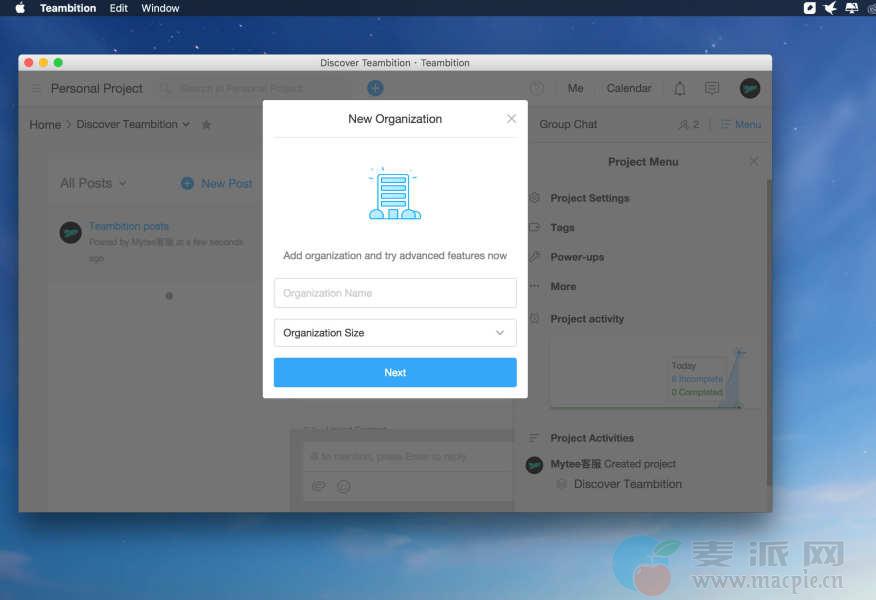Close the New Organization dialog
The width and height of the screenshot is (876, 600).
[x=511, y=119]
